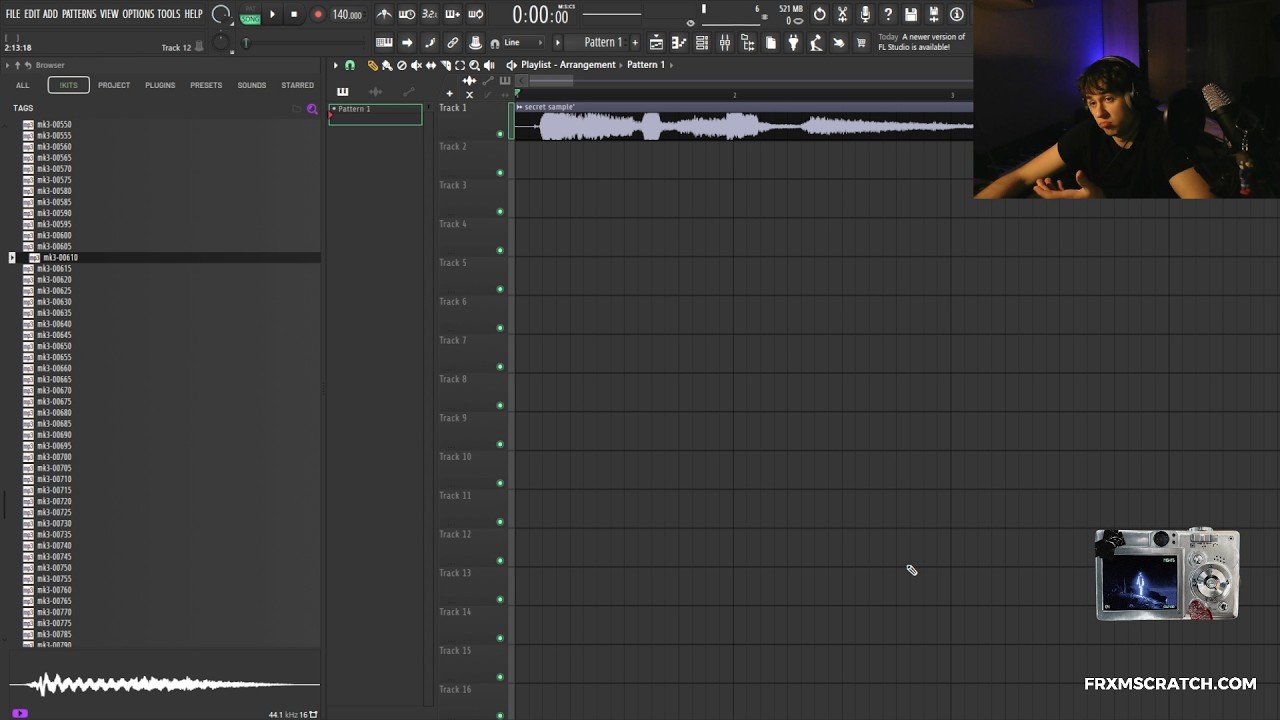The width and height of the screenshot is (1280, 720).
Task: Open the Piano roll icon
Action: pyautogui.click(x=678, y=43)
